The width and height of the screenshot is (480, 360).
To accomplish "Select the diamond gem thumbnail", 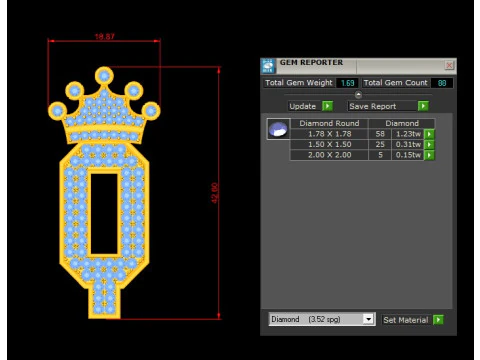I will click(x=278, y=129).
